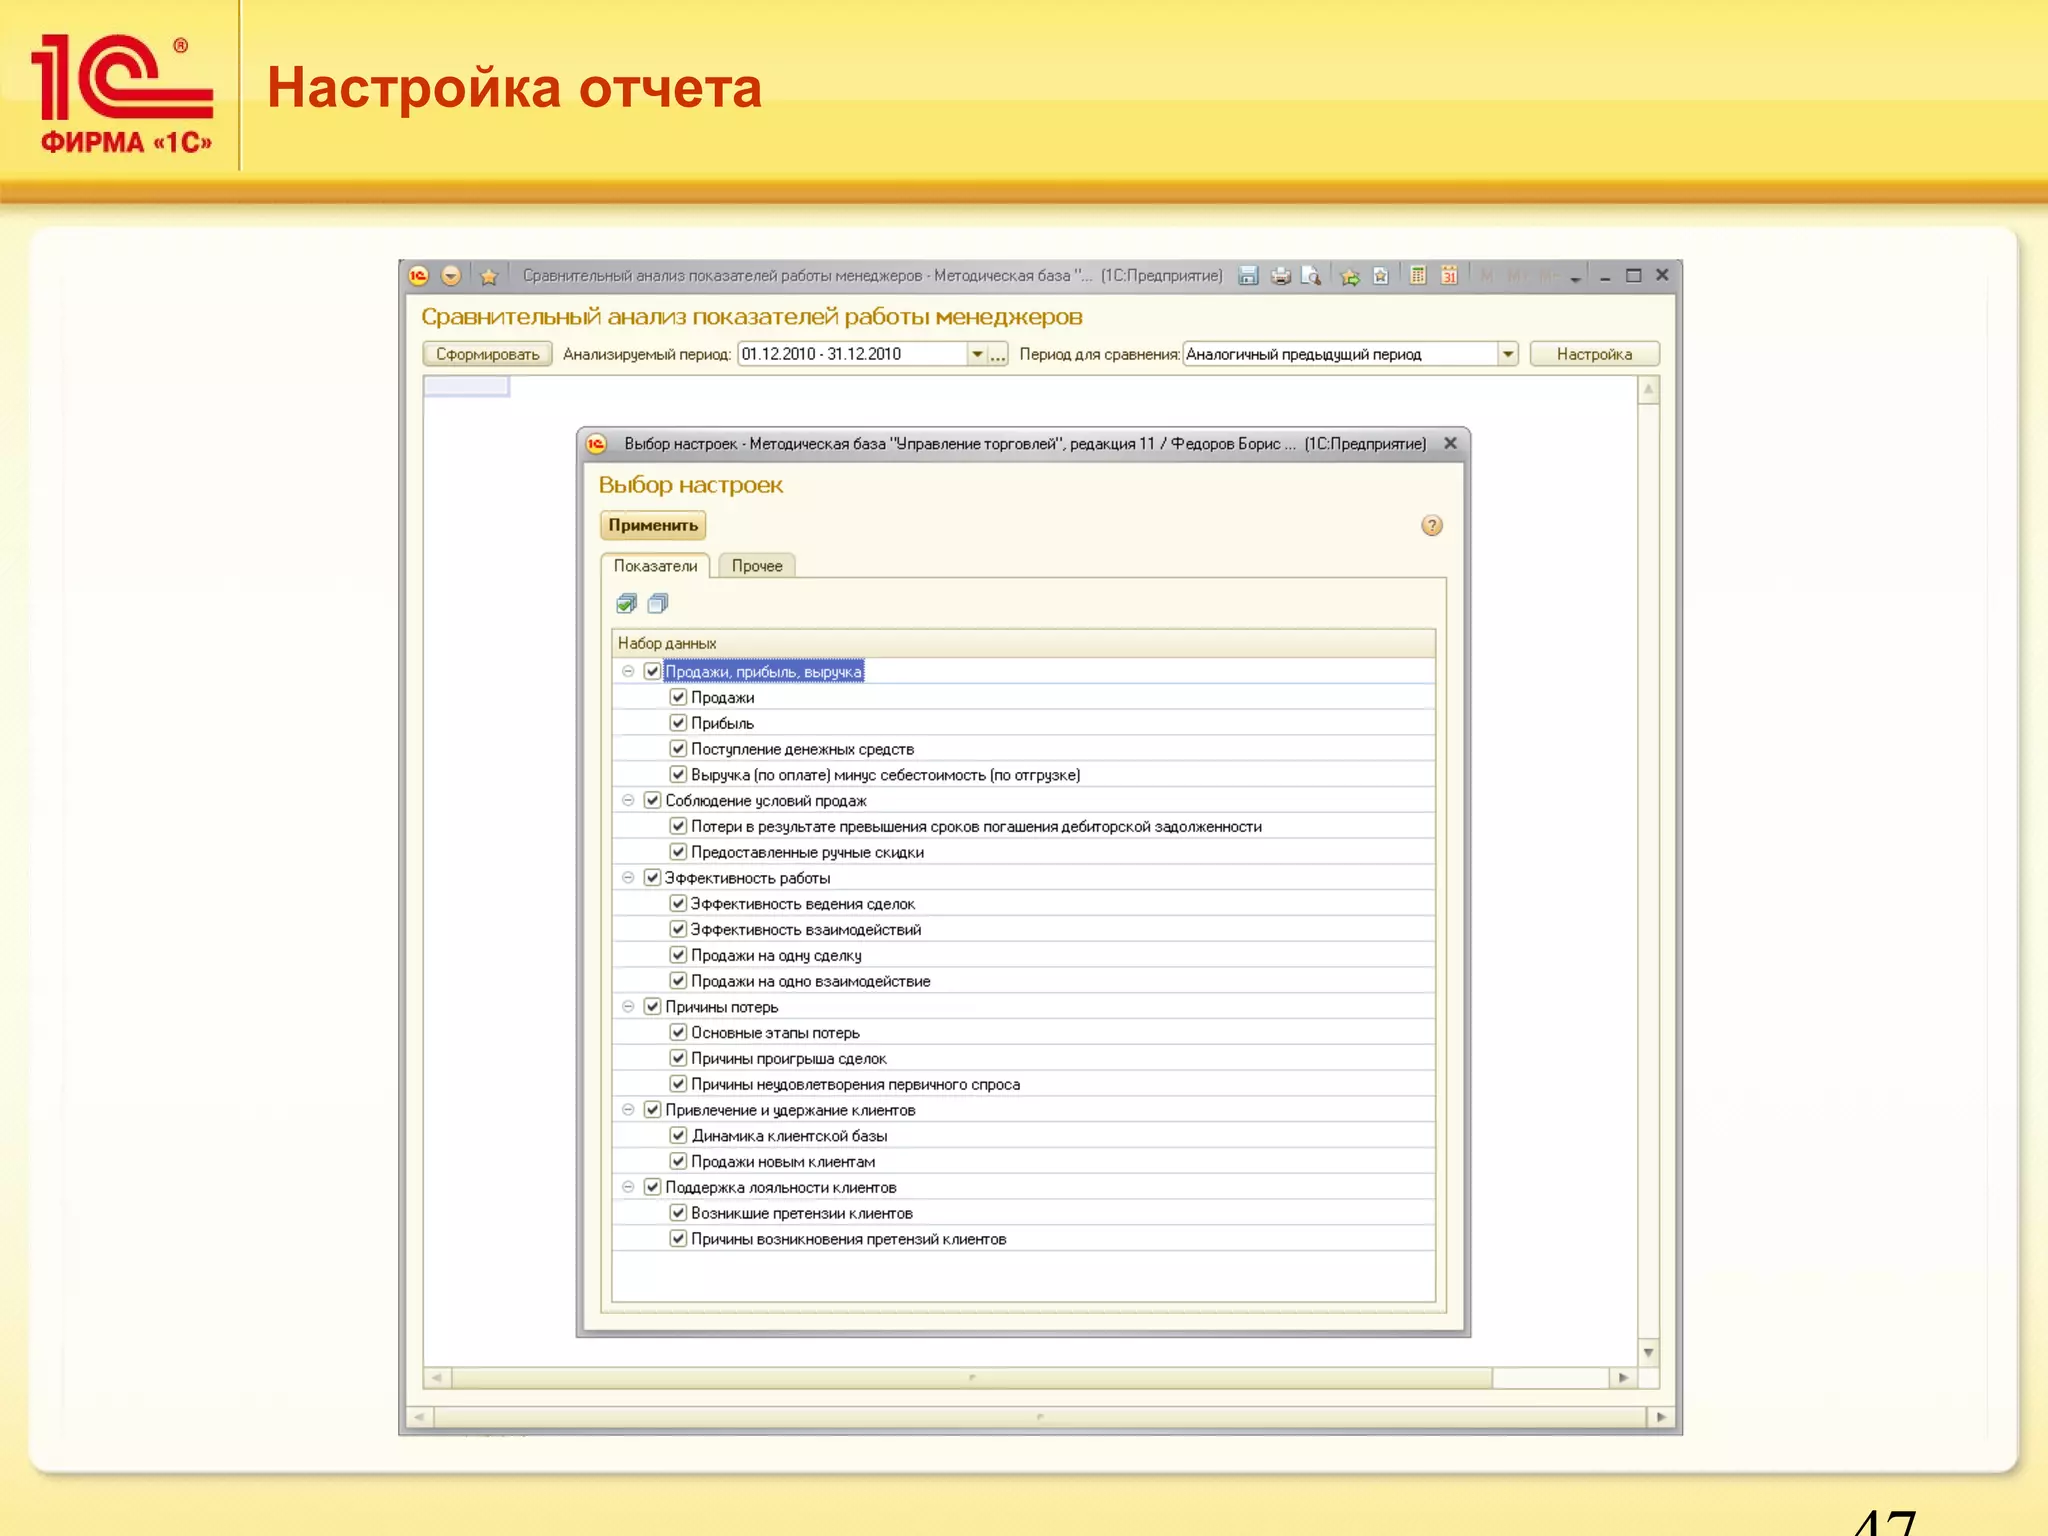Toggle Предоставленные ручные скидки checkbox
This screenshot has width=2048, height=1536.
[678, 852]
